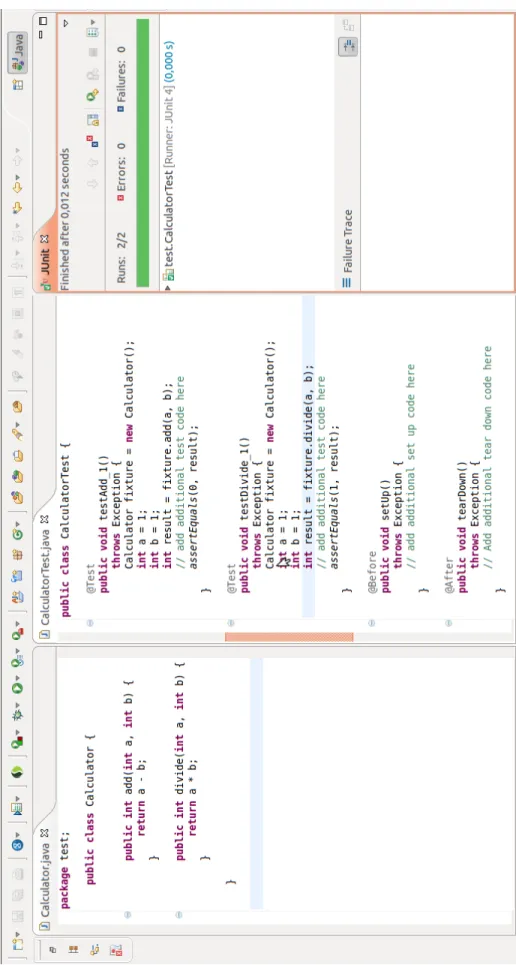Screen dimensions: 516x965
Task: Collapse the testDivide_1 method fold marker
Action: click(x=230, y=623)
